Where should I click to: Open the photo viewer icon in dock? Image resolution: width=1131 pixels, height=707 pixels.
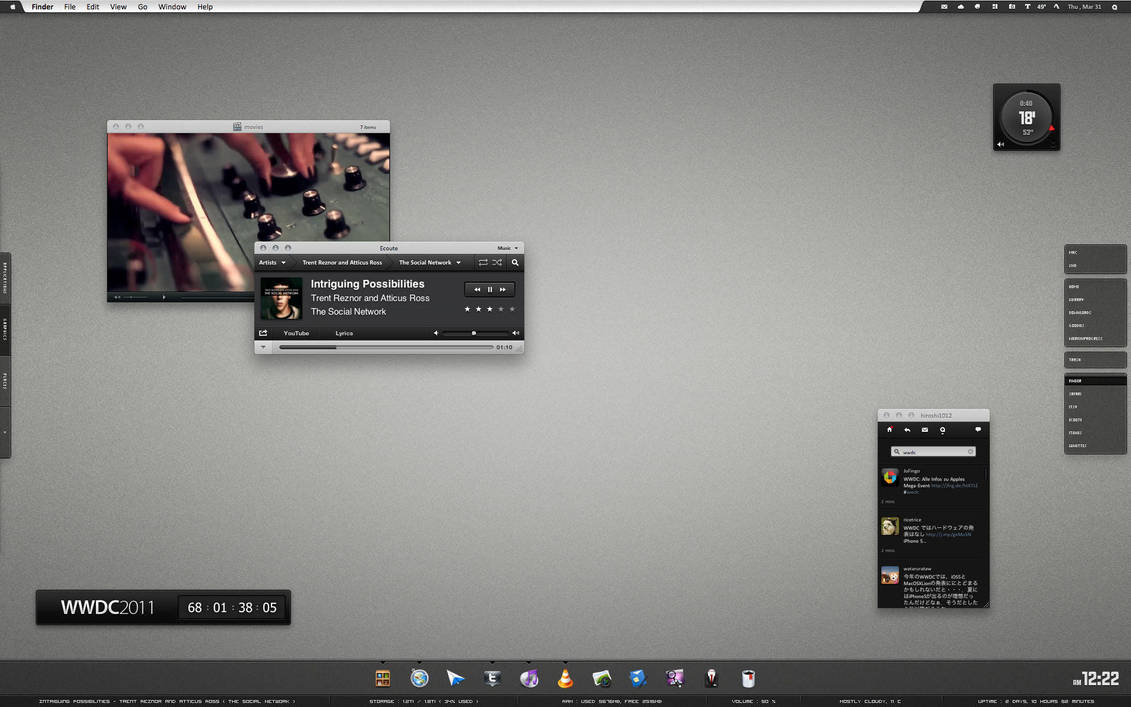tap(602, 678)
